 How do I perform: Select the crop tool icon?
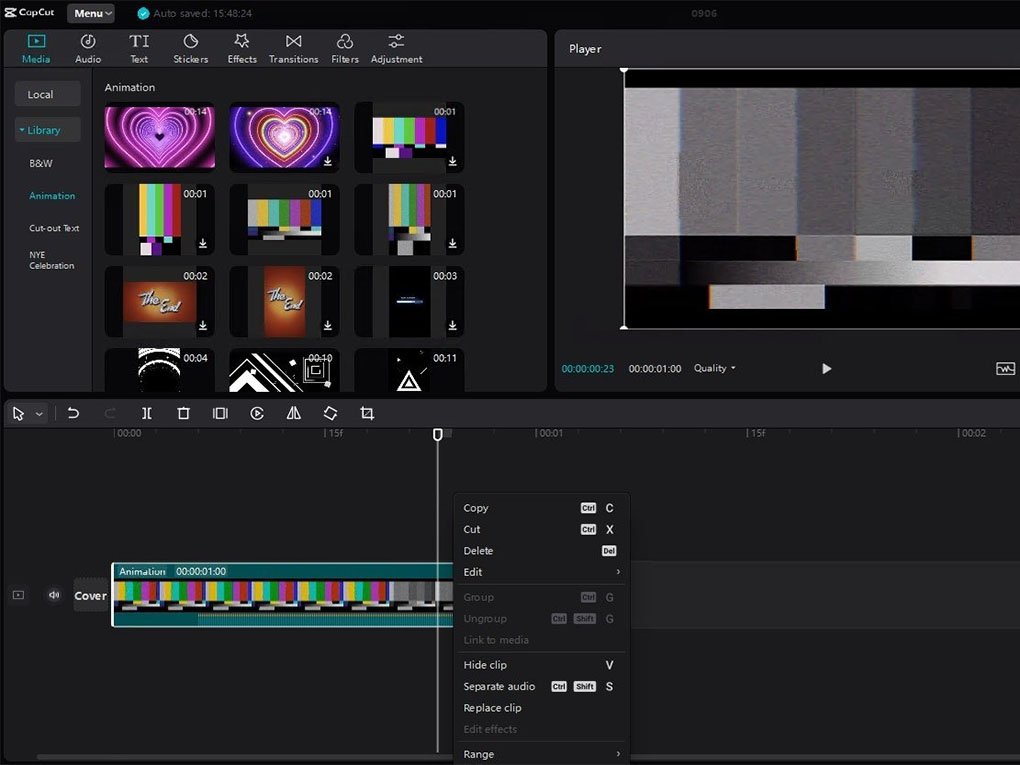(367, 413)
